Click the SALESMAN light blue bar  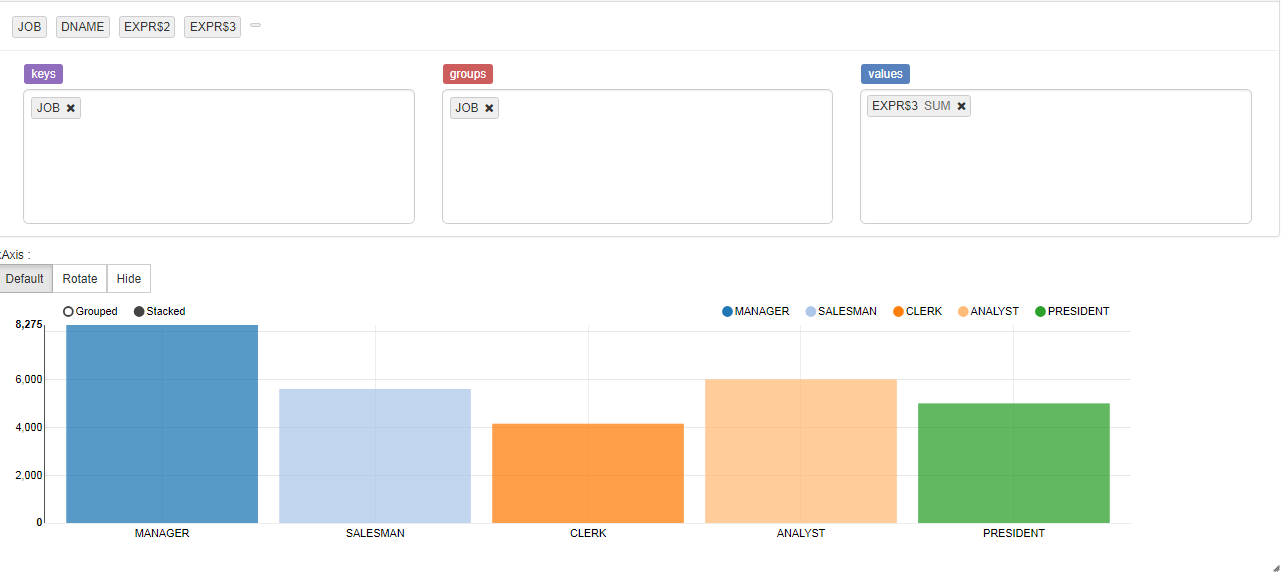tap(375, 456)
